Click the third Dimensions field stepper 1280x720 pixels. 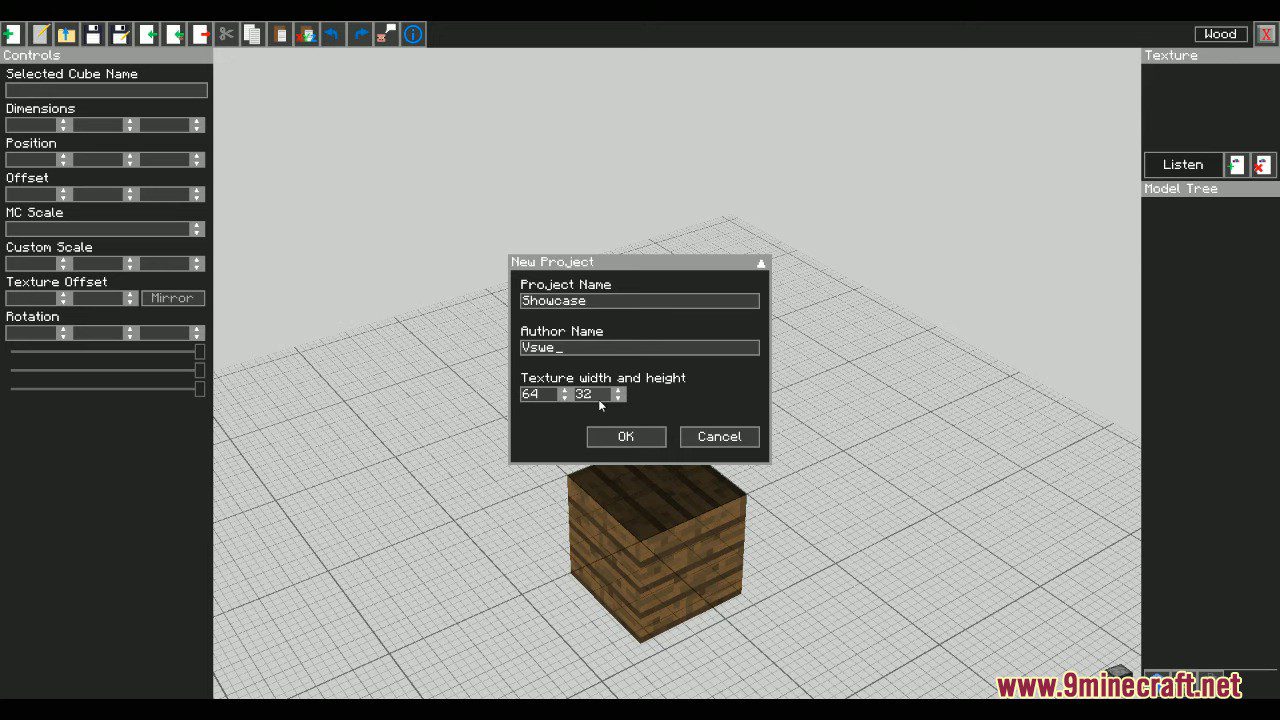(x=197, y=125)
